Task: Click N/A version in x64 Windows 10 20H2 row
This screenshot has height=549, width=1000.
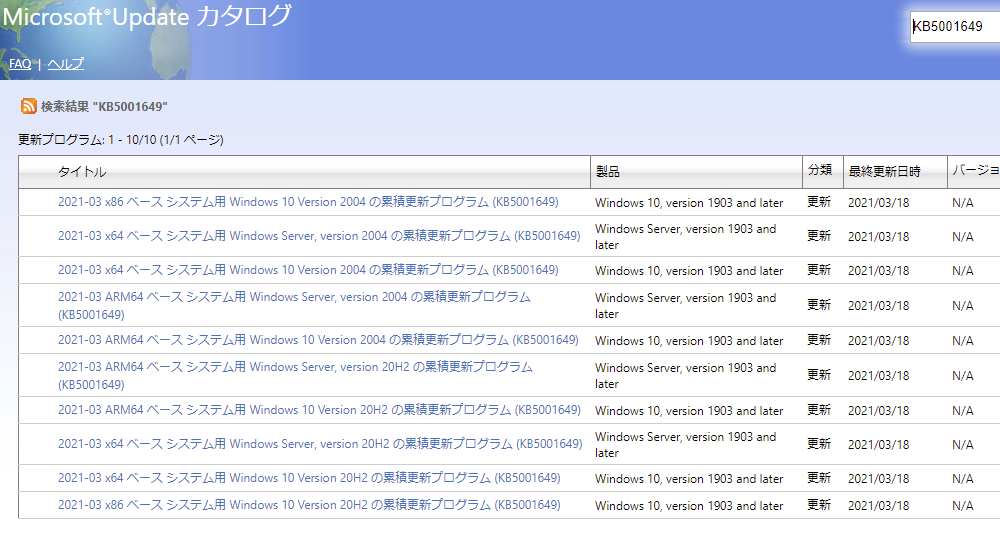Action: [x=962, y=479]
